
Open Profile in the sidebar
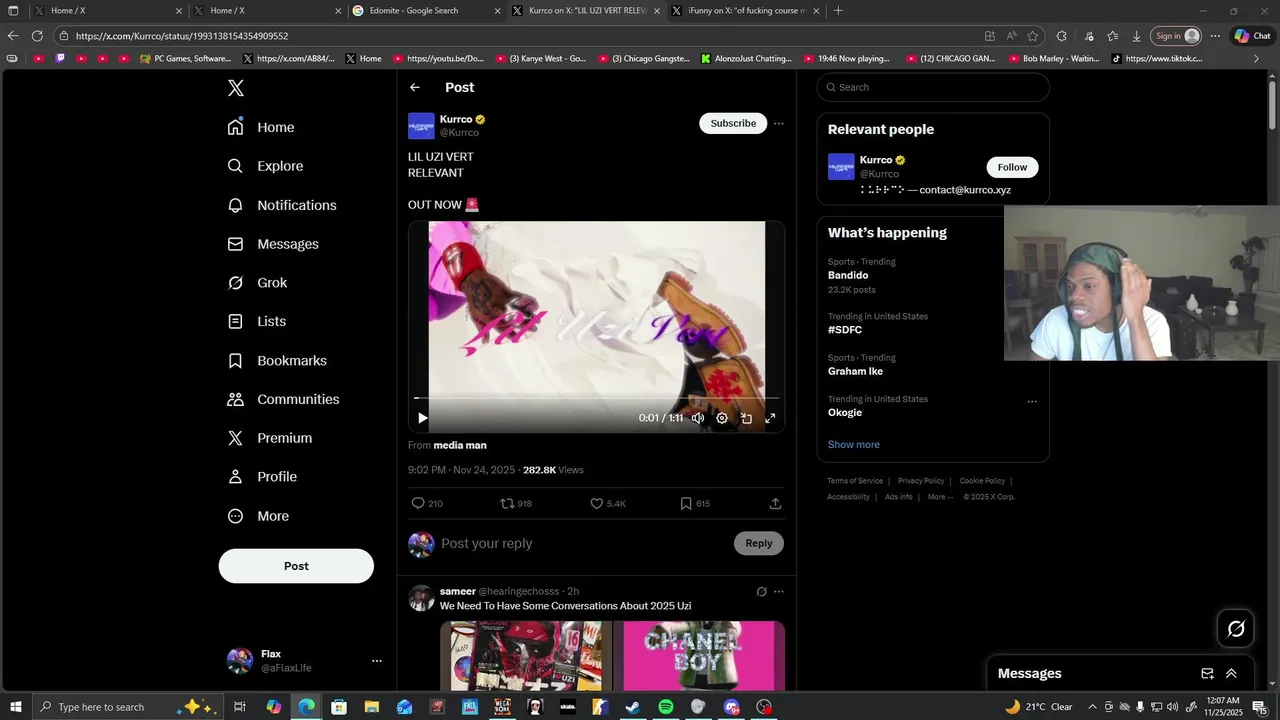click(x=262, y=477)
